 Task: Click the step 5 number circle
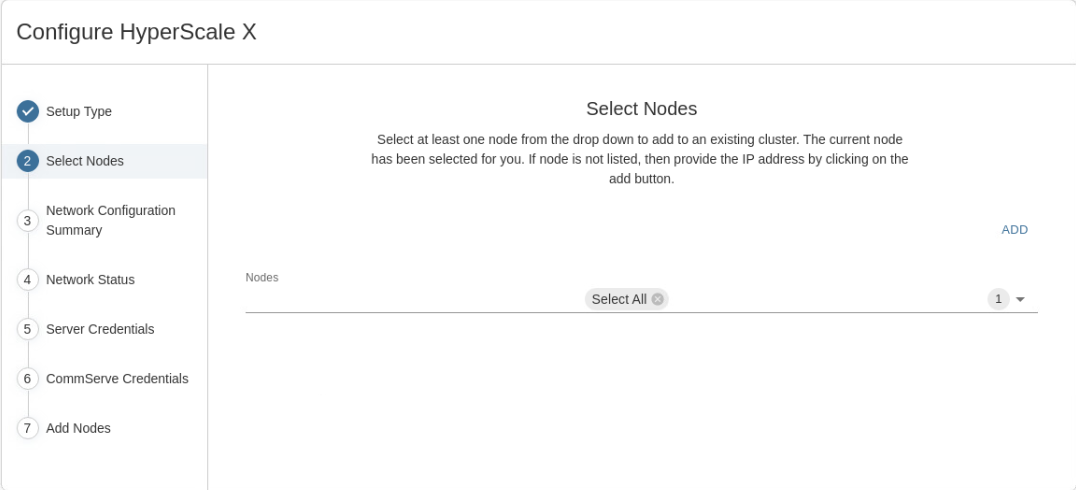tap(28, 329)
